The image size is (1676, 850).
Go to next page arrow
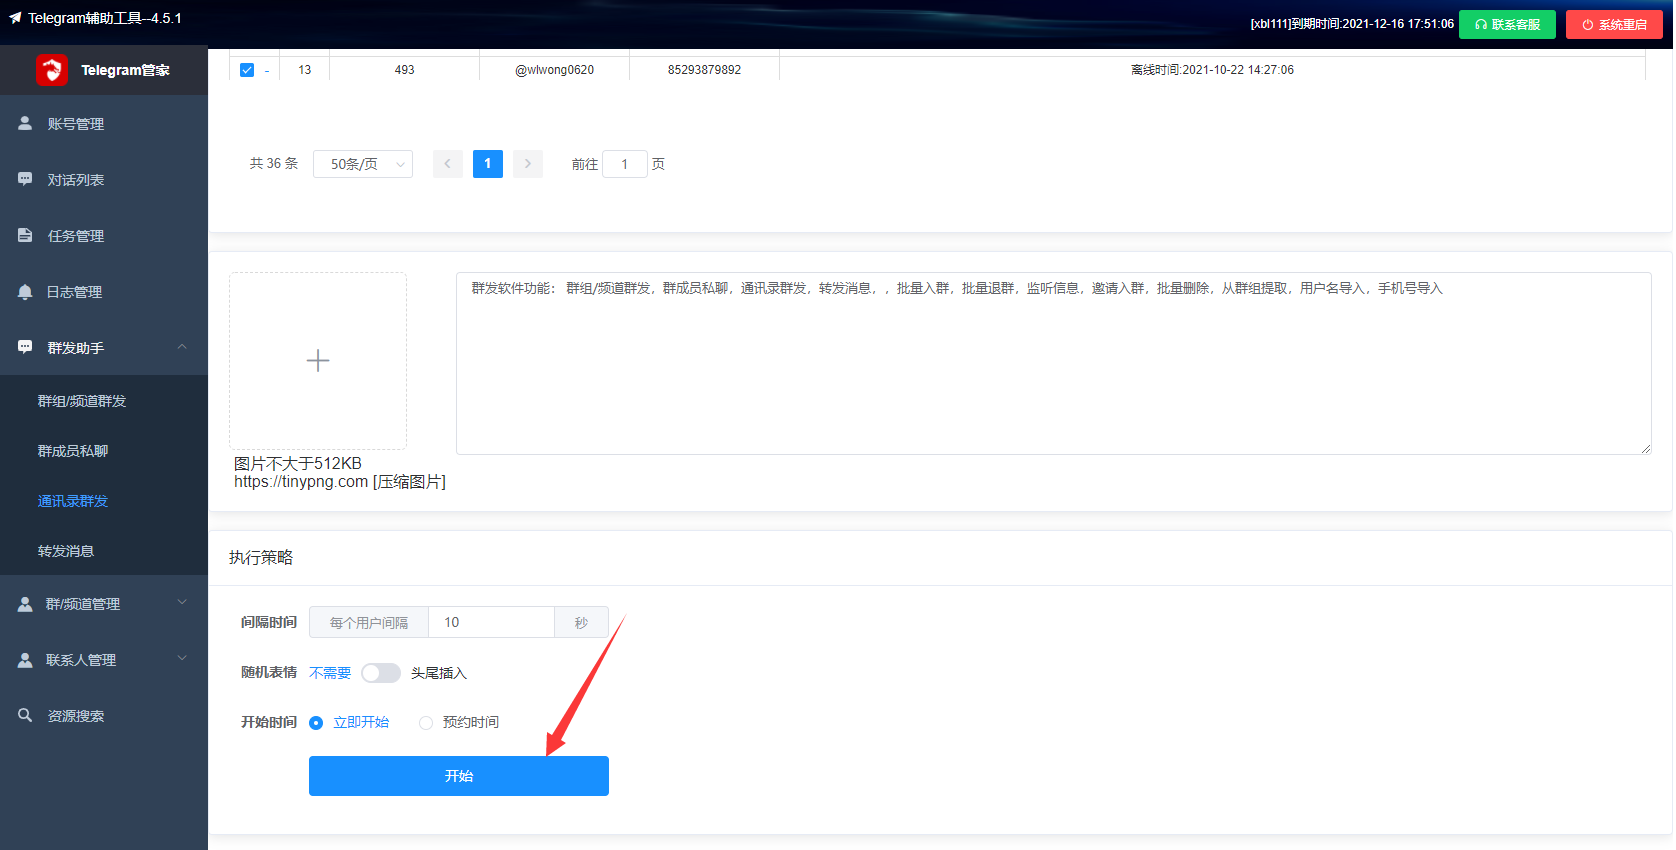point(528,164)
